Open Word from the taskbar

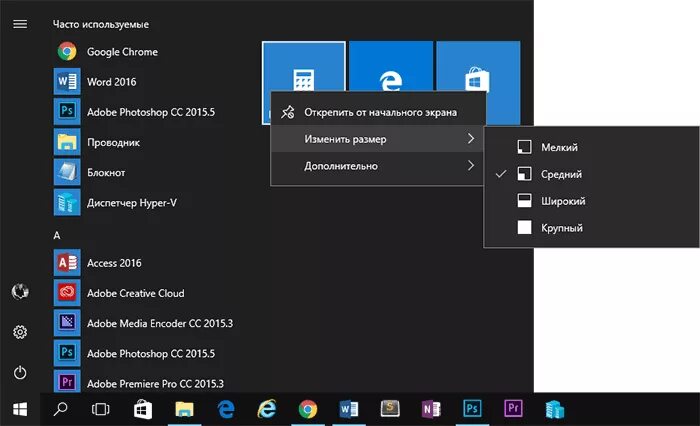(x=349, y=409)
